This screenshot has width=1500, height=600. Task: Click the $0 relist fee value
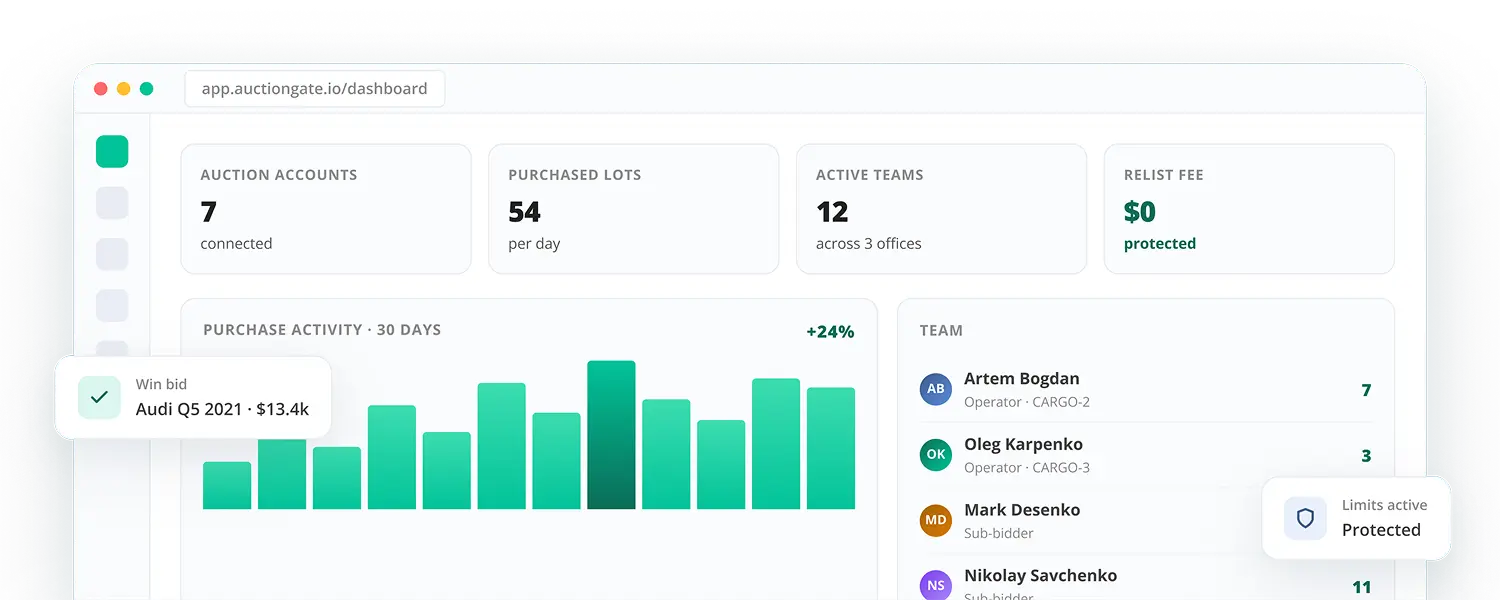[x=1140, y=212]
